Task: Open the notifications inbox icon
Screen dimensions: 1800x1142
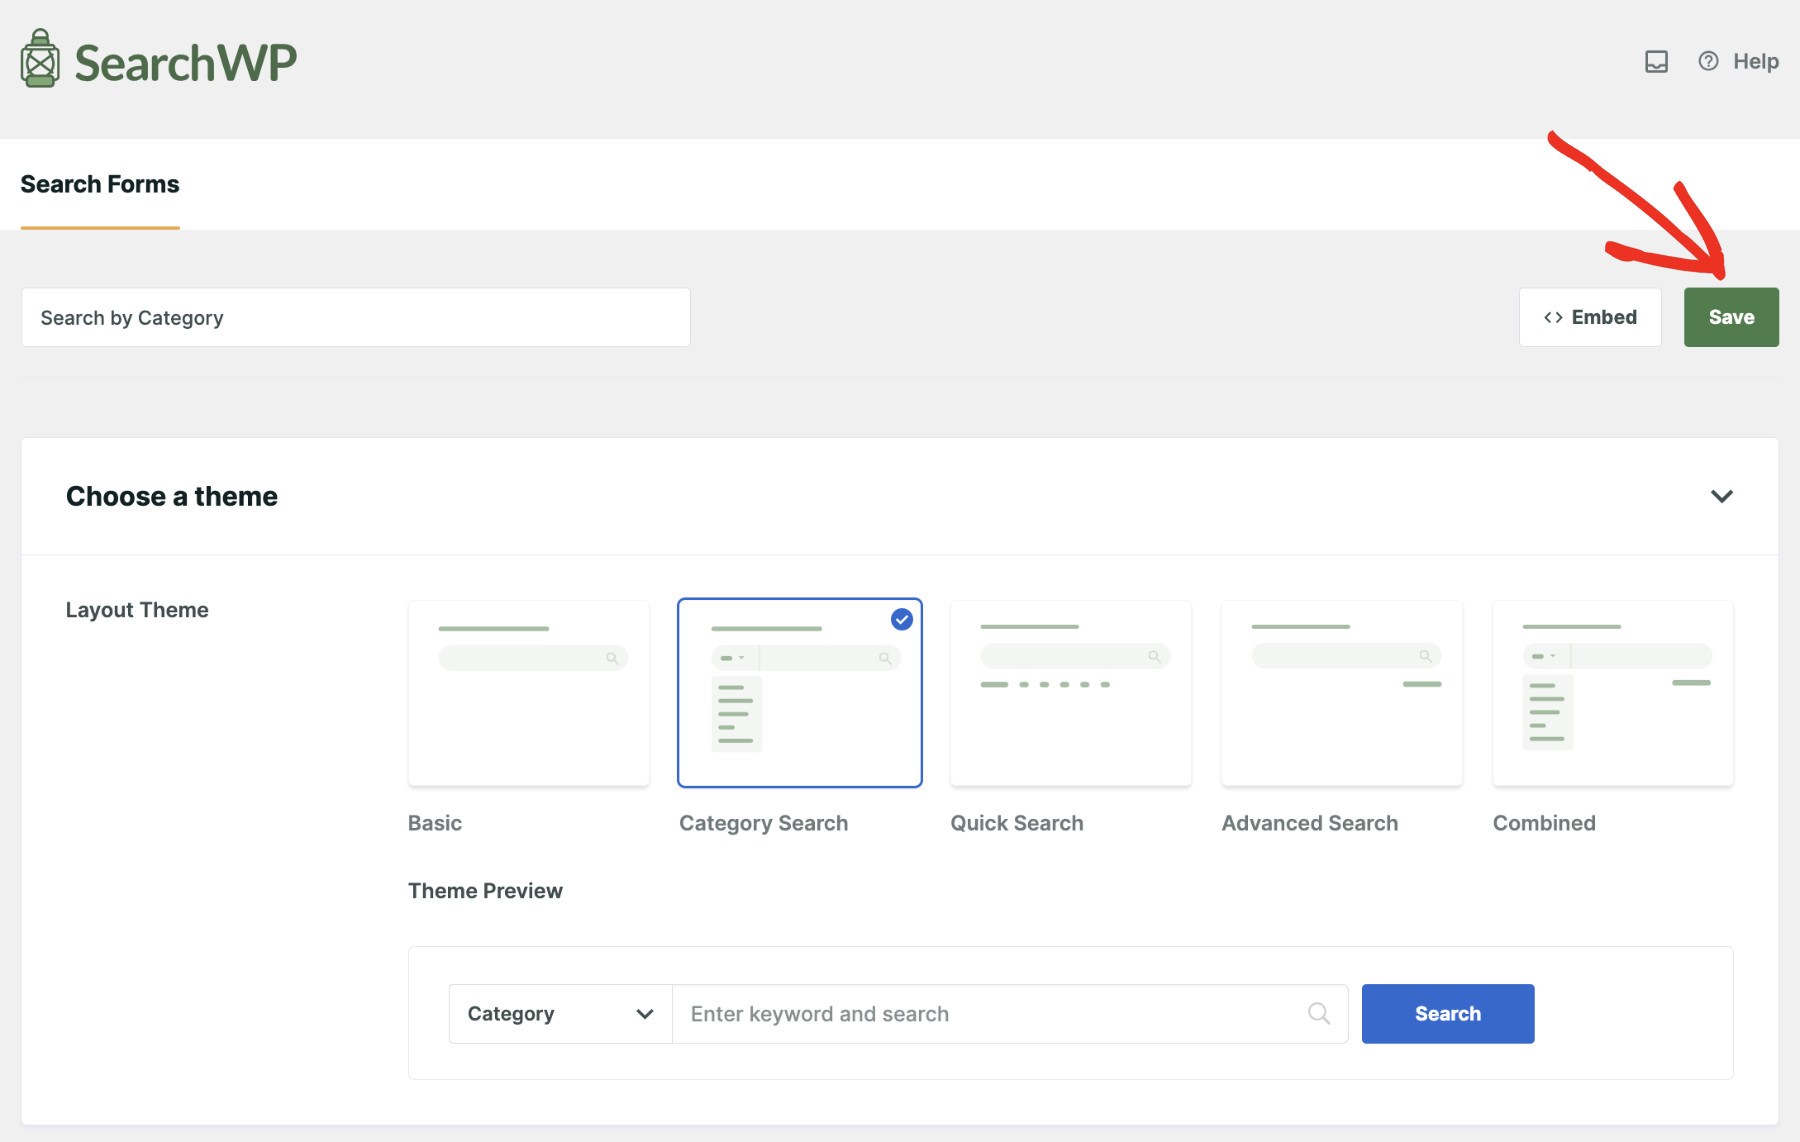Action: click(1657, 61)
